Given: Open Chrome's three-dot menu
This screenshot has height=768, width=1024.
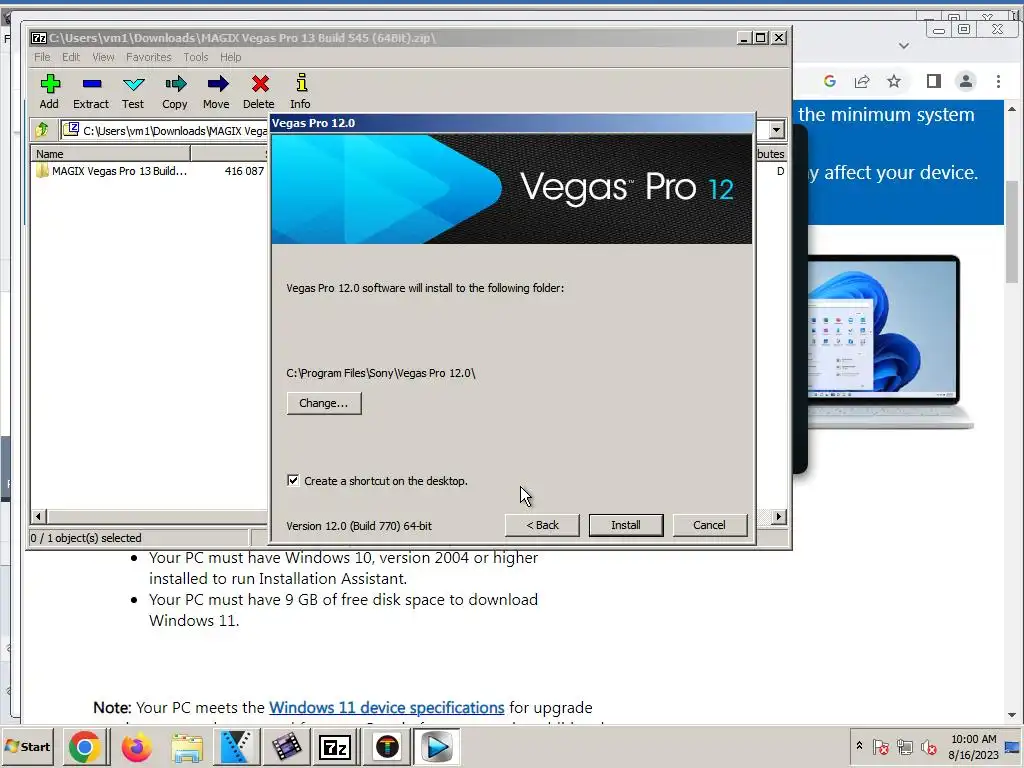Looking at the screenshot, I should pyautogui.click(x=998, y=81).
